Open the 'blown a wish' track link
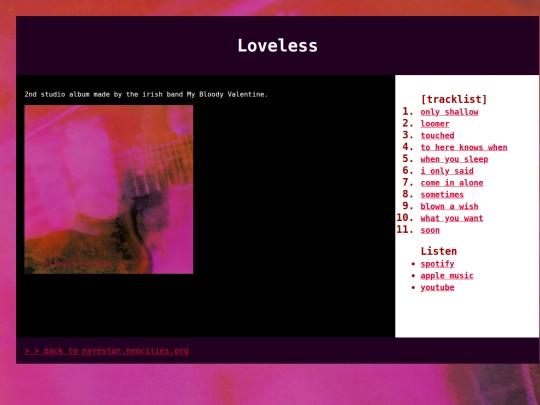The image size is (540, 405). [x=449, y=206]
